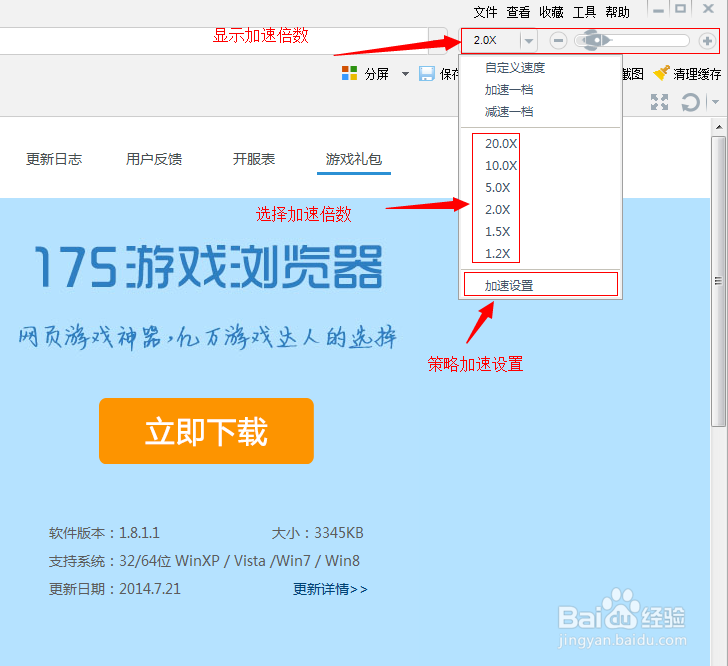
Task: Minimize the browser window
Action: (658, 10)
